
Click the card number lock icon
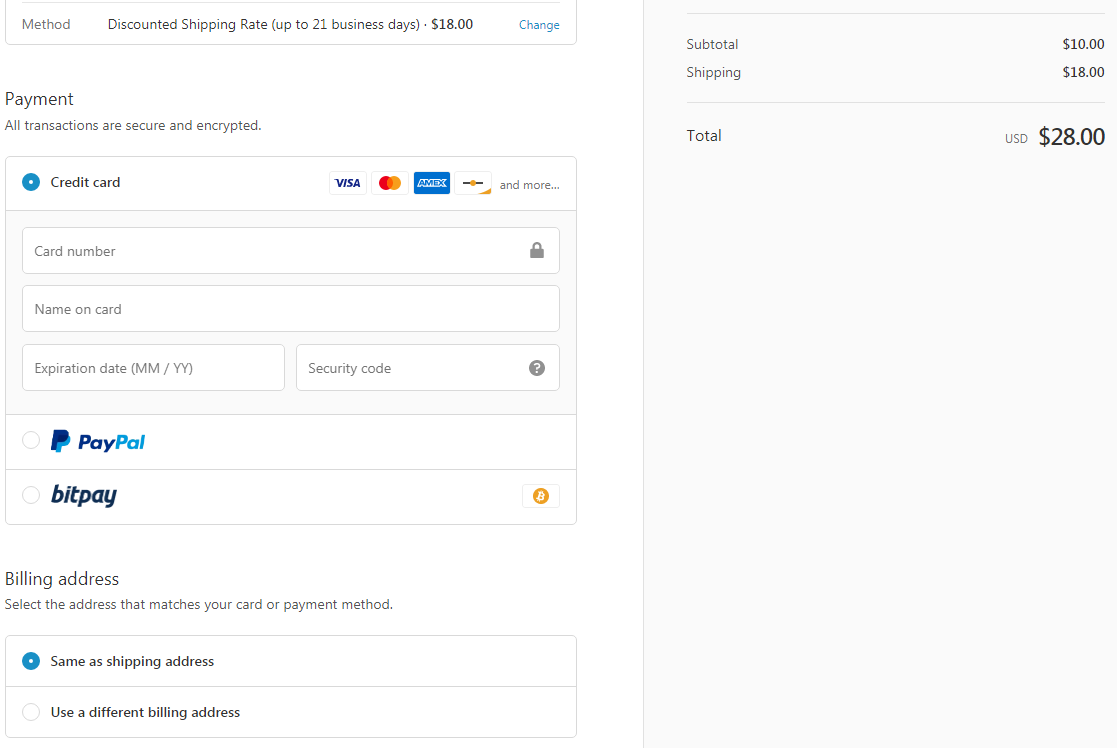[x=537, y=250]
